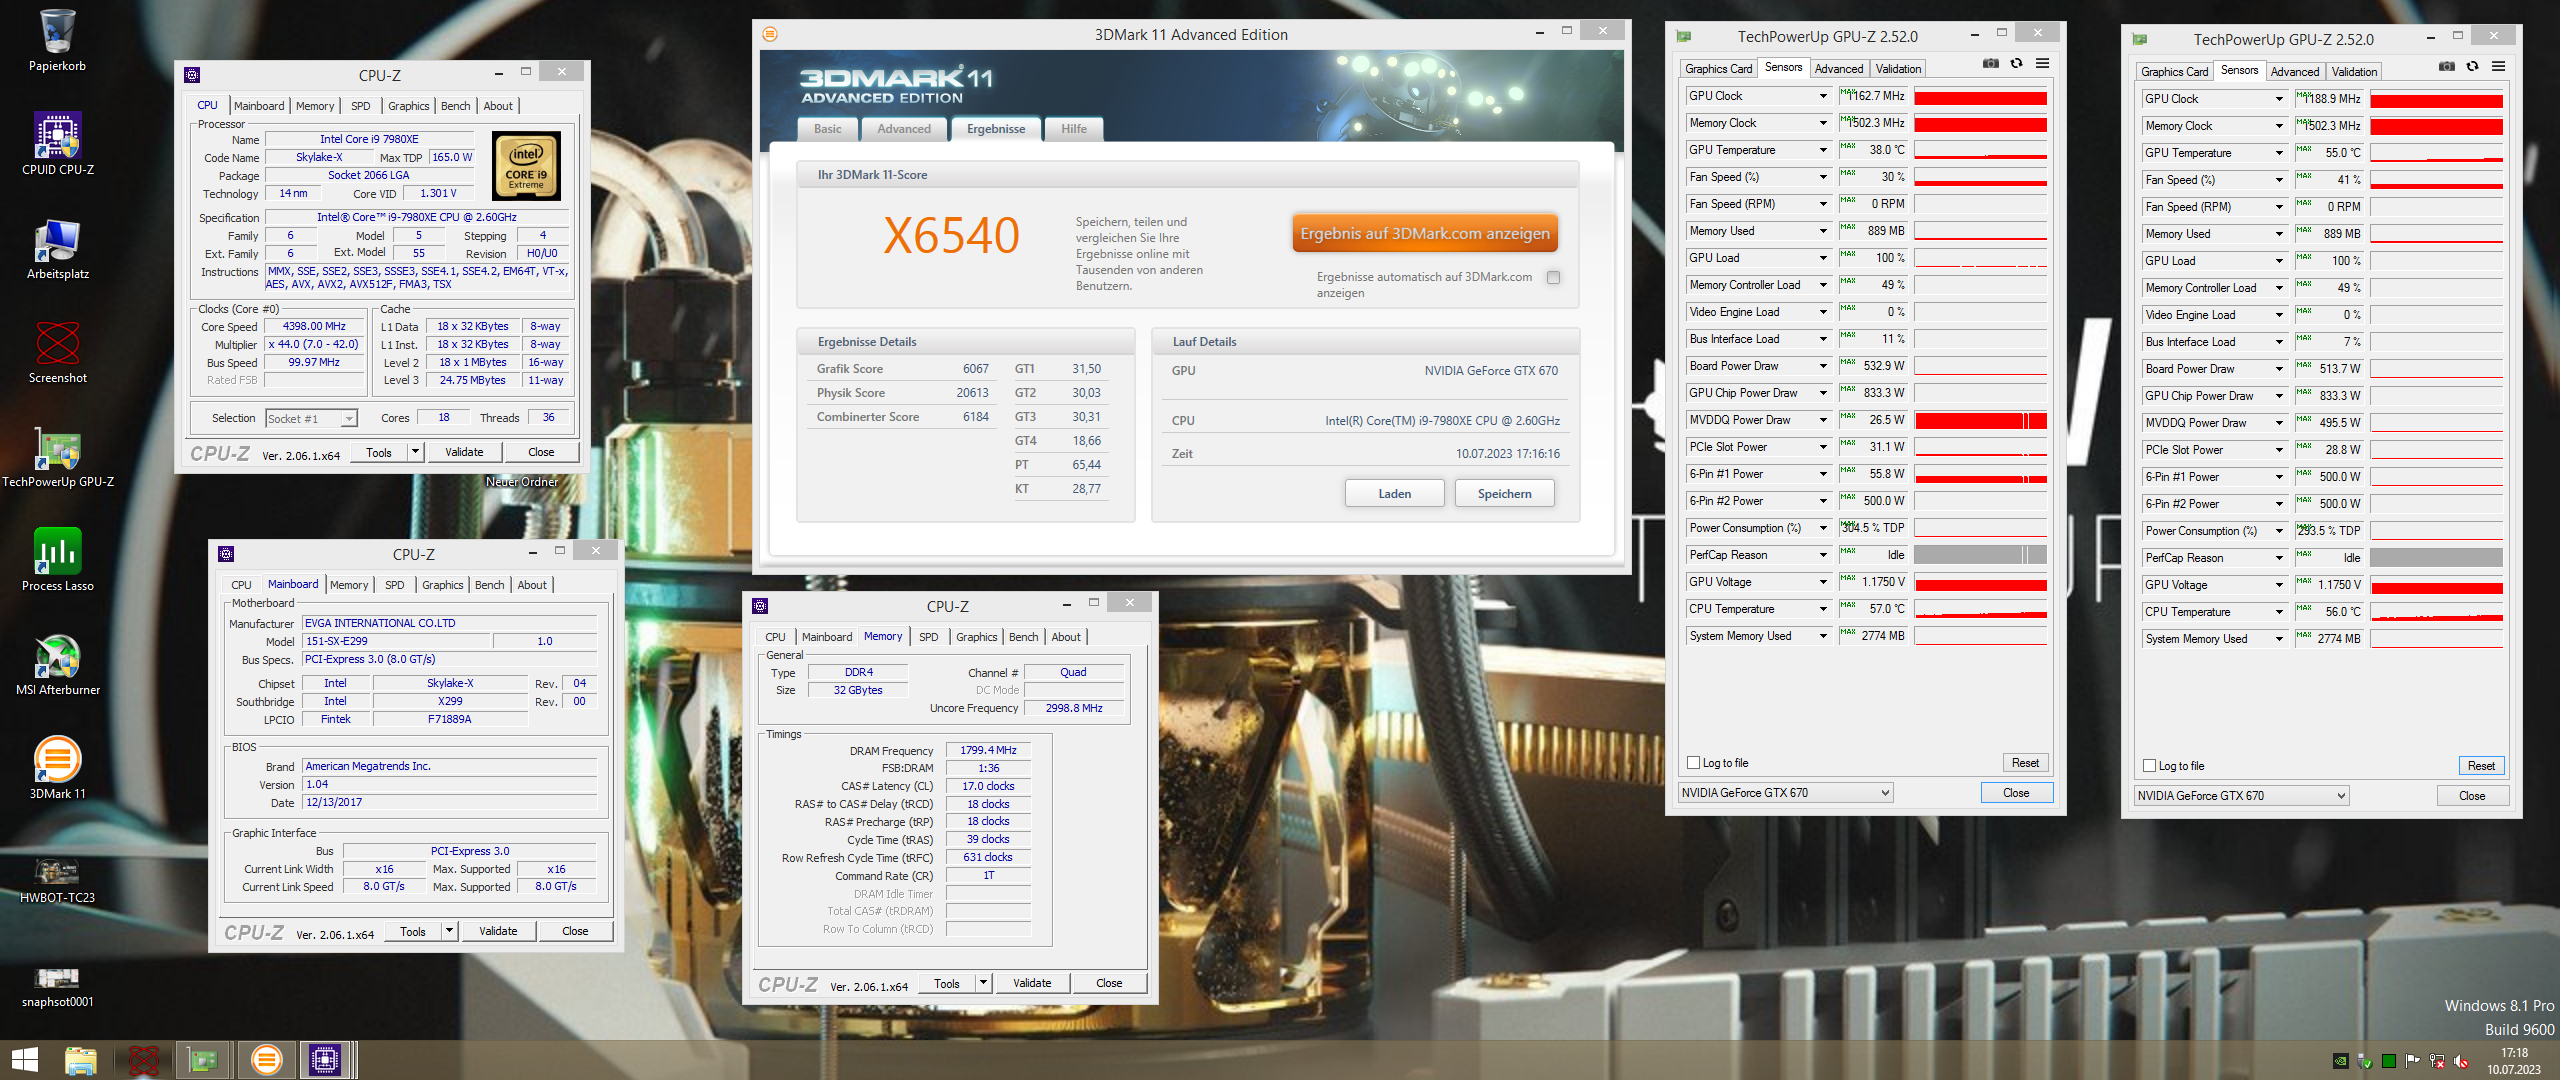Expand Socket #1 selection dropdown
2560x1080 pixels.
pos(349,419)
